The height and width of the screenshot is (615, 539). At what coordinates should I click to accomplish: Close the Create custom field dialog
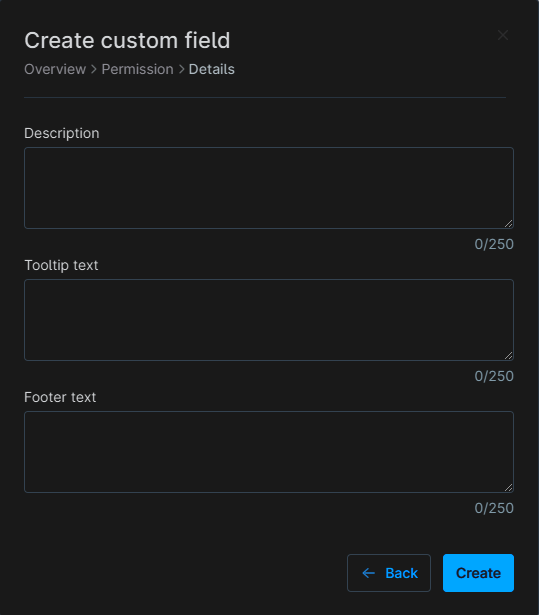point(503,35)
